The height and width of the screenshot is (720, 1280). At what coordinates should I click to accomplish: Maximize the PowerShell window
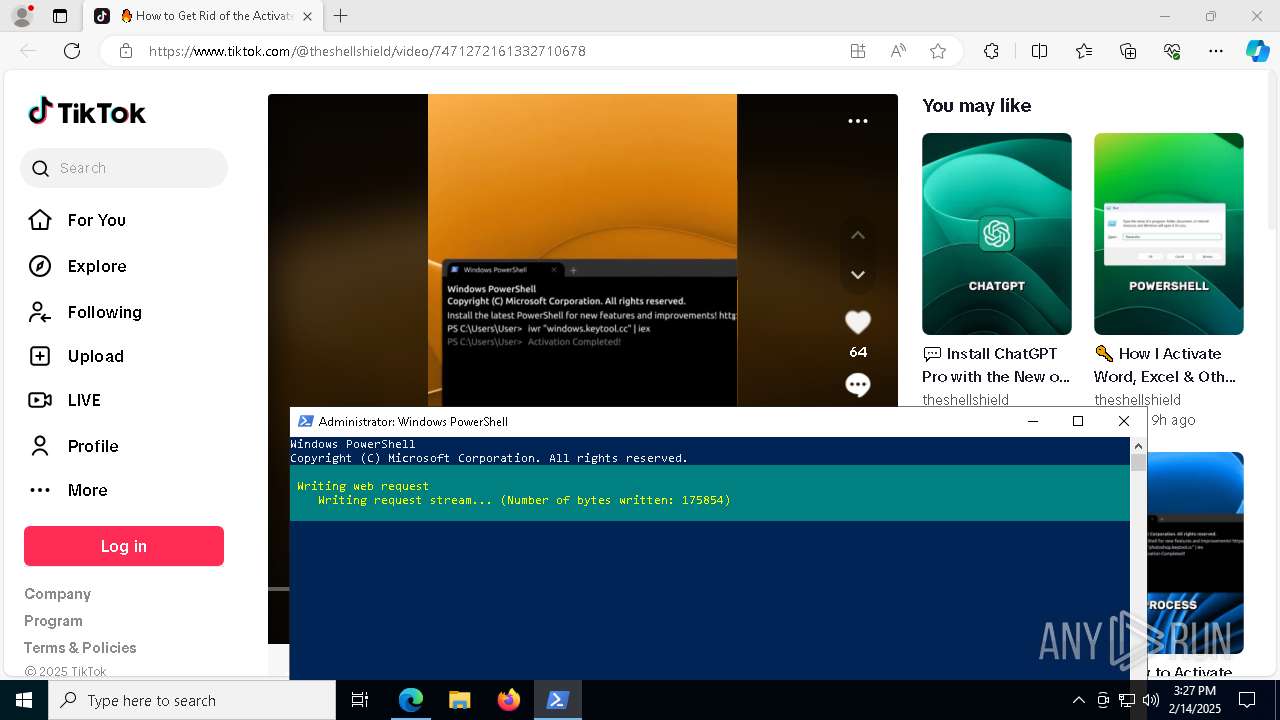pyautogui.click(x=1078, y=421)
